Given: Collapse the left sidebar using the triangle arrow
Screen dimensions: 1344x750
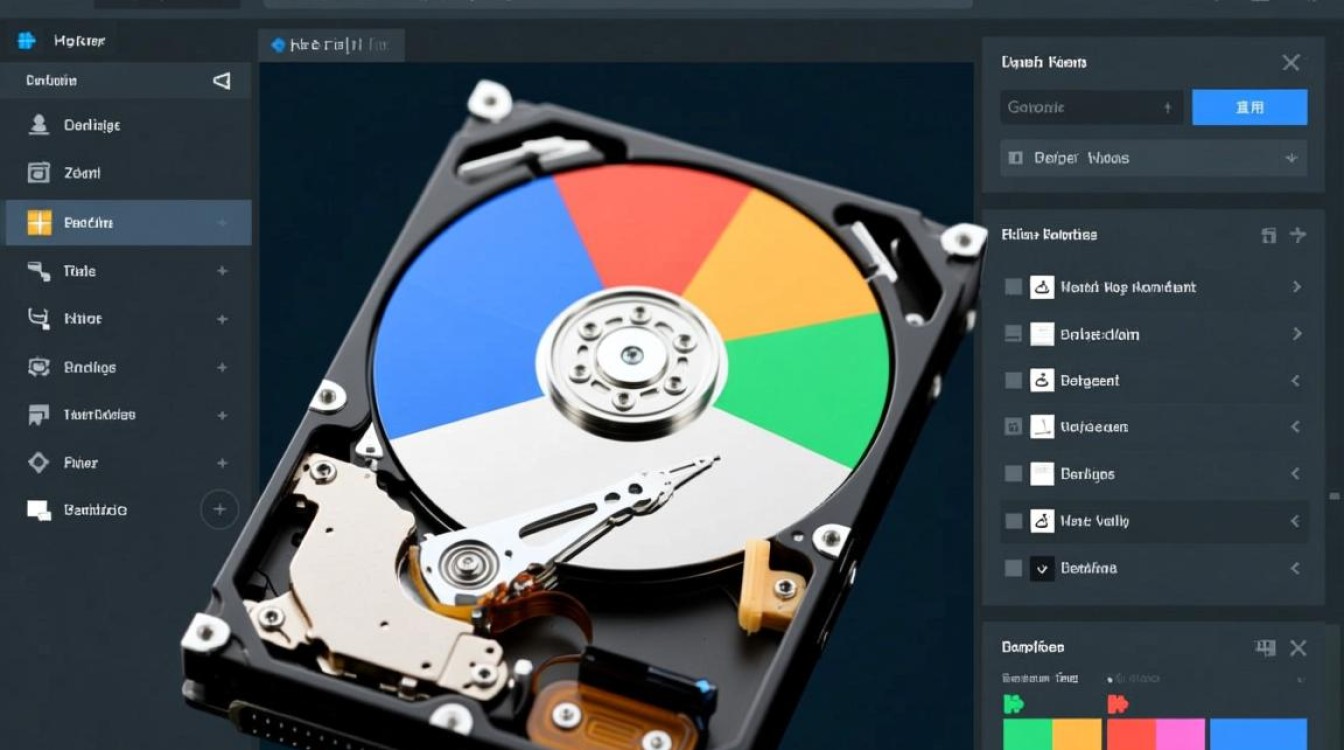Looking at the screenshot, I should 222,81.
